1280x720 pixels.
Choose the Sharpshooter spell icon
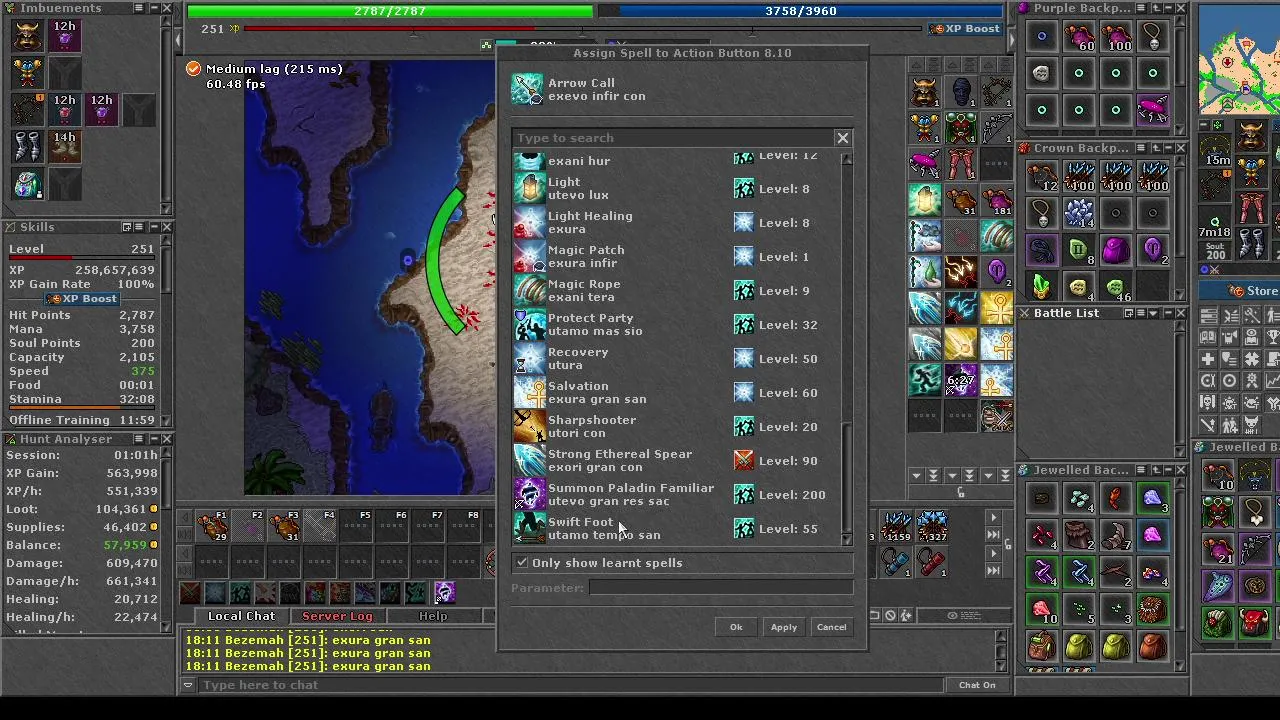tap(529, 427)
